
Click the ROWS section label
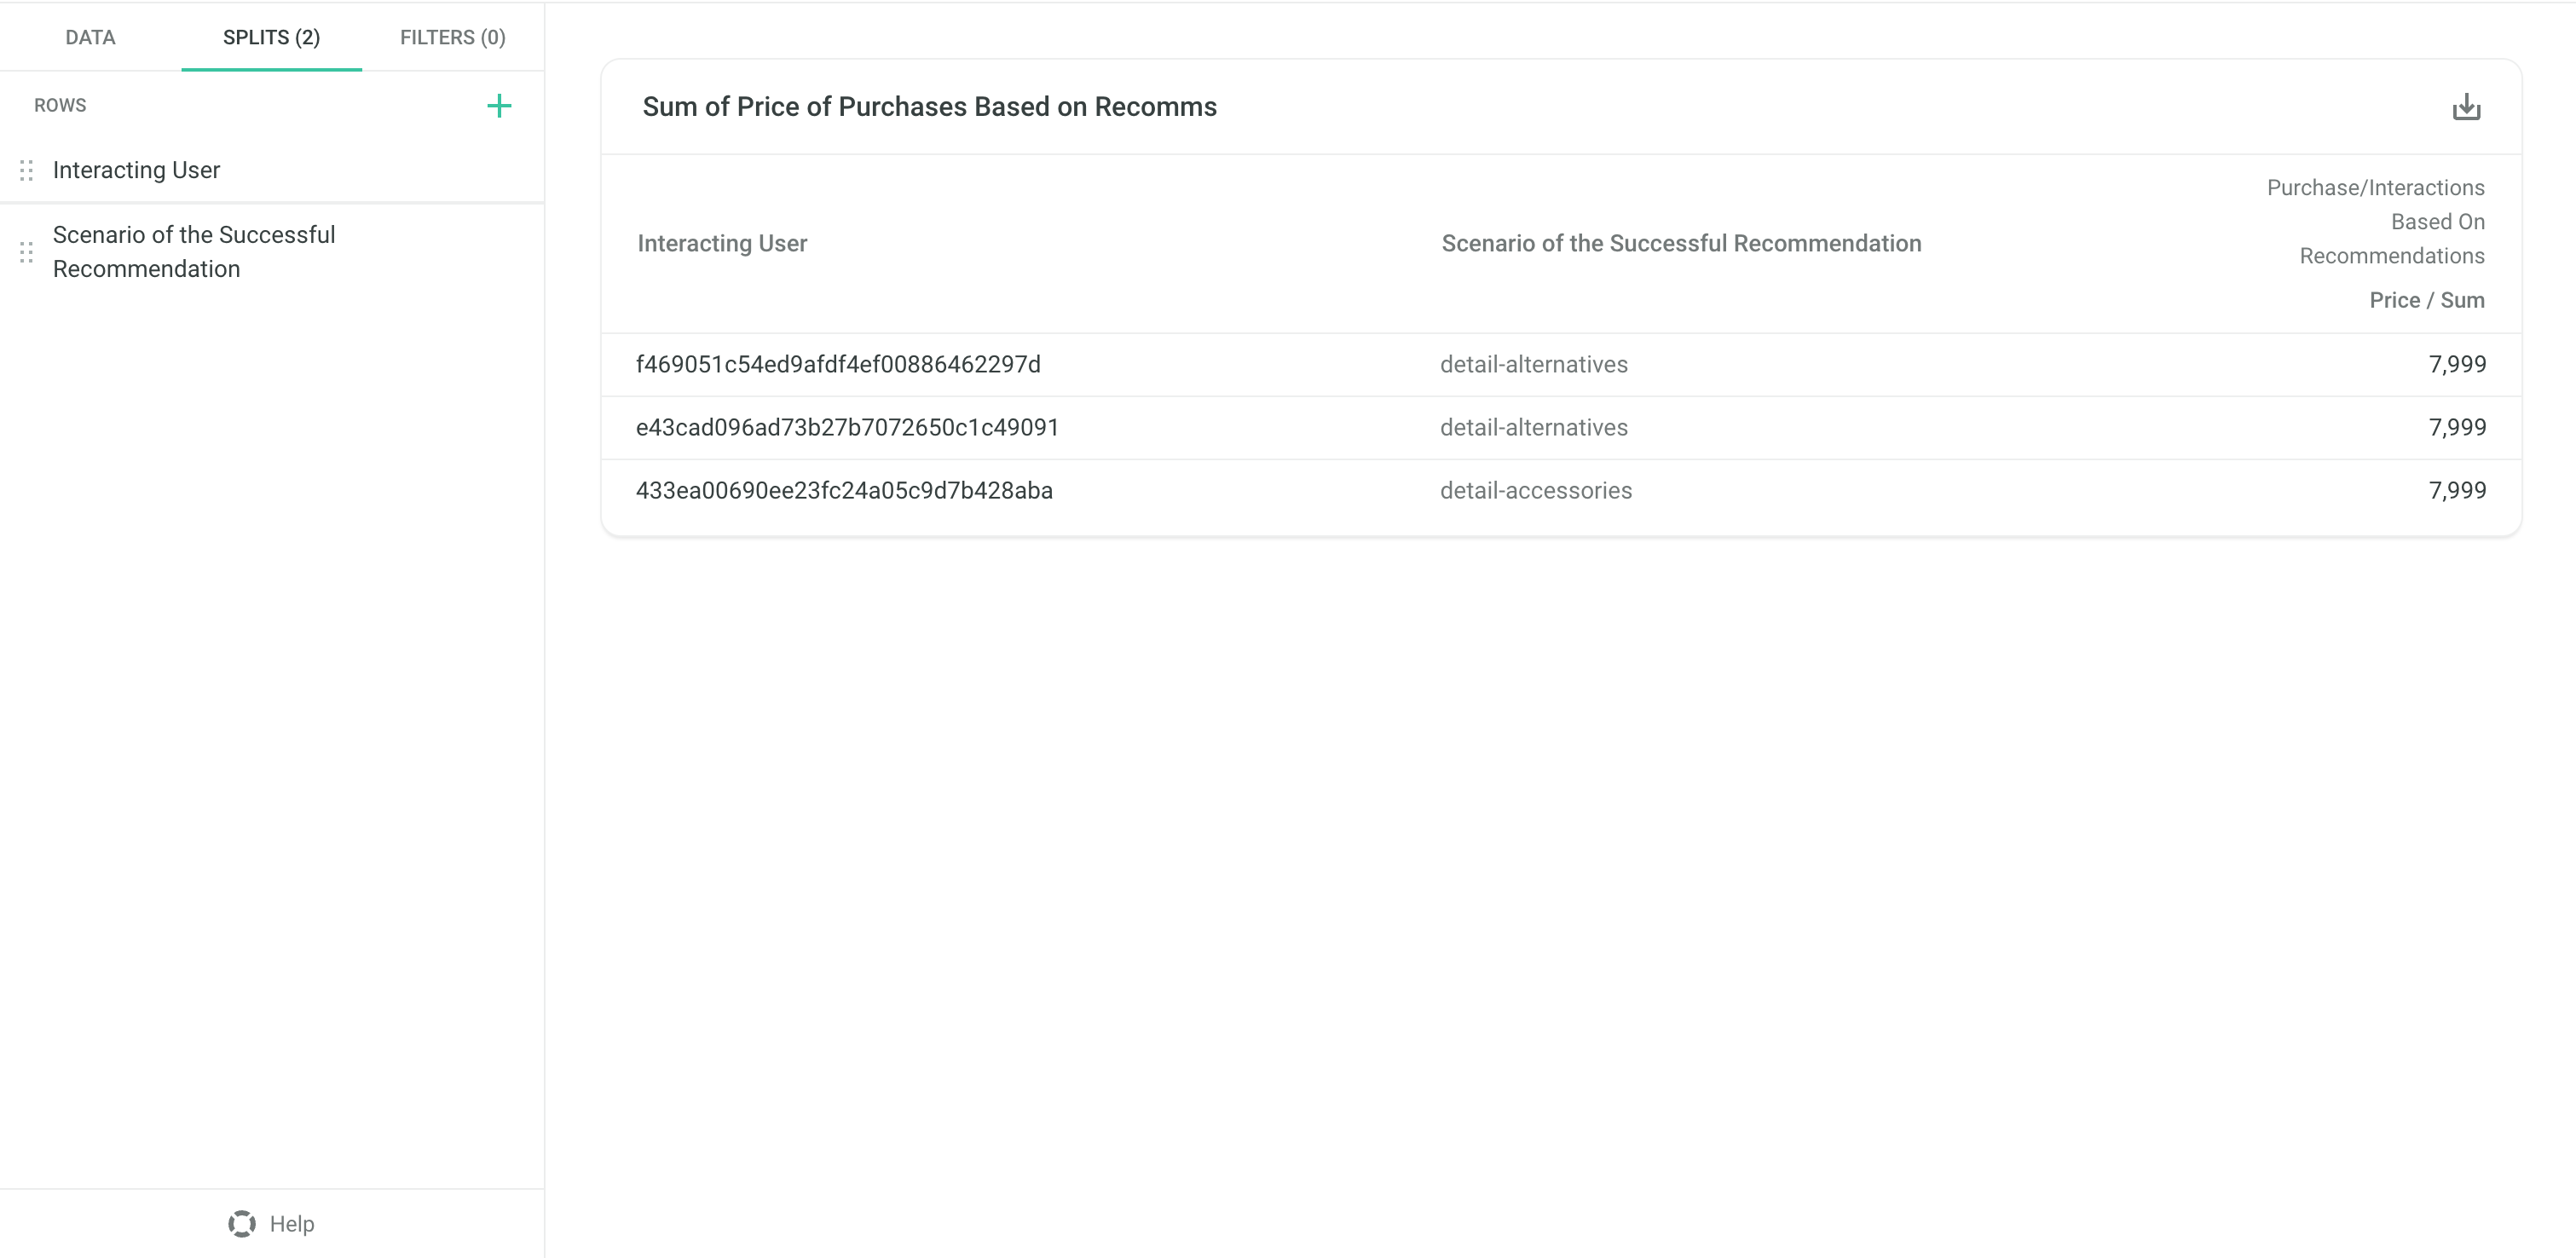click(x=60, y=105)
